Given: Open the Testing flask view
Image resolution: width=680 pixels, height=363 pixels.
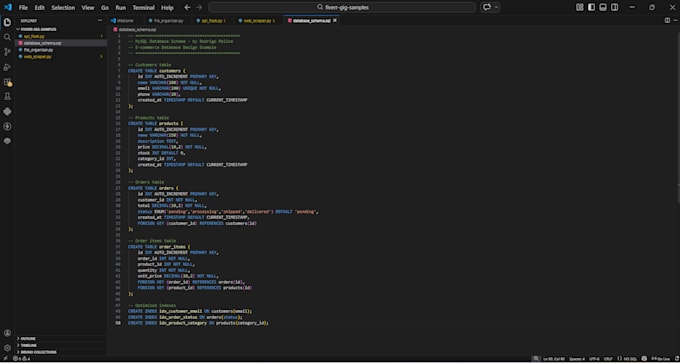Looking at the screenshot, I should (x=7, y=96).
